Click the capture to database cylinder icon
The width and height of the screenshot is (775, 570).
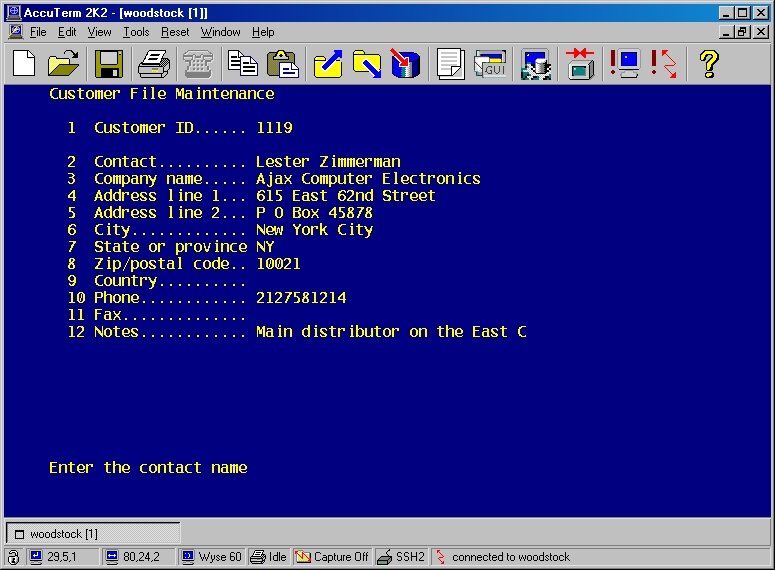point(405,64)
